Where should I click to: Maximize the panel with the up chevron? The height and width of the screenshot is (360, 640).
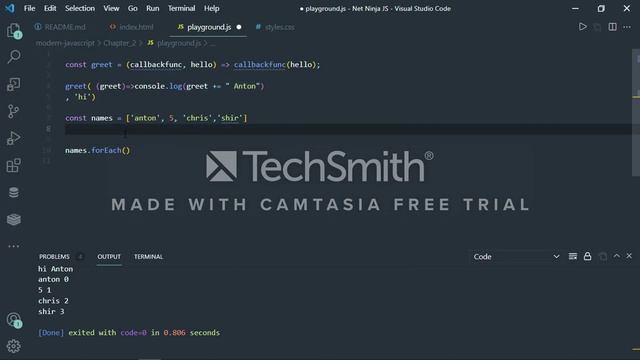coord(616,256)
